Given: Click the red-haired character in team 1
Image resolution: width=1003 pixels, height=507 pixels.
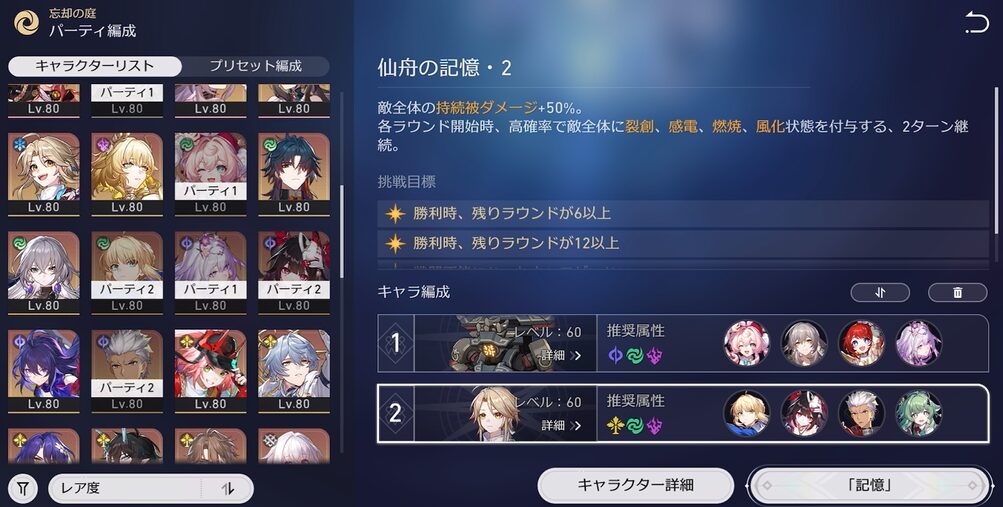Looking at the screenshot, I should click(861, 343).
